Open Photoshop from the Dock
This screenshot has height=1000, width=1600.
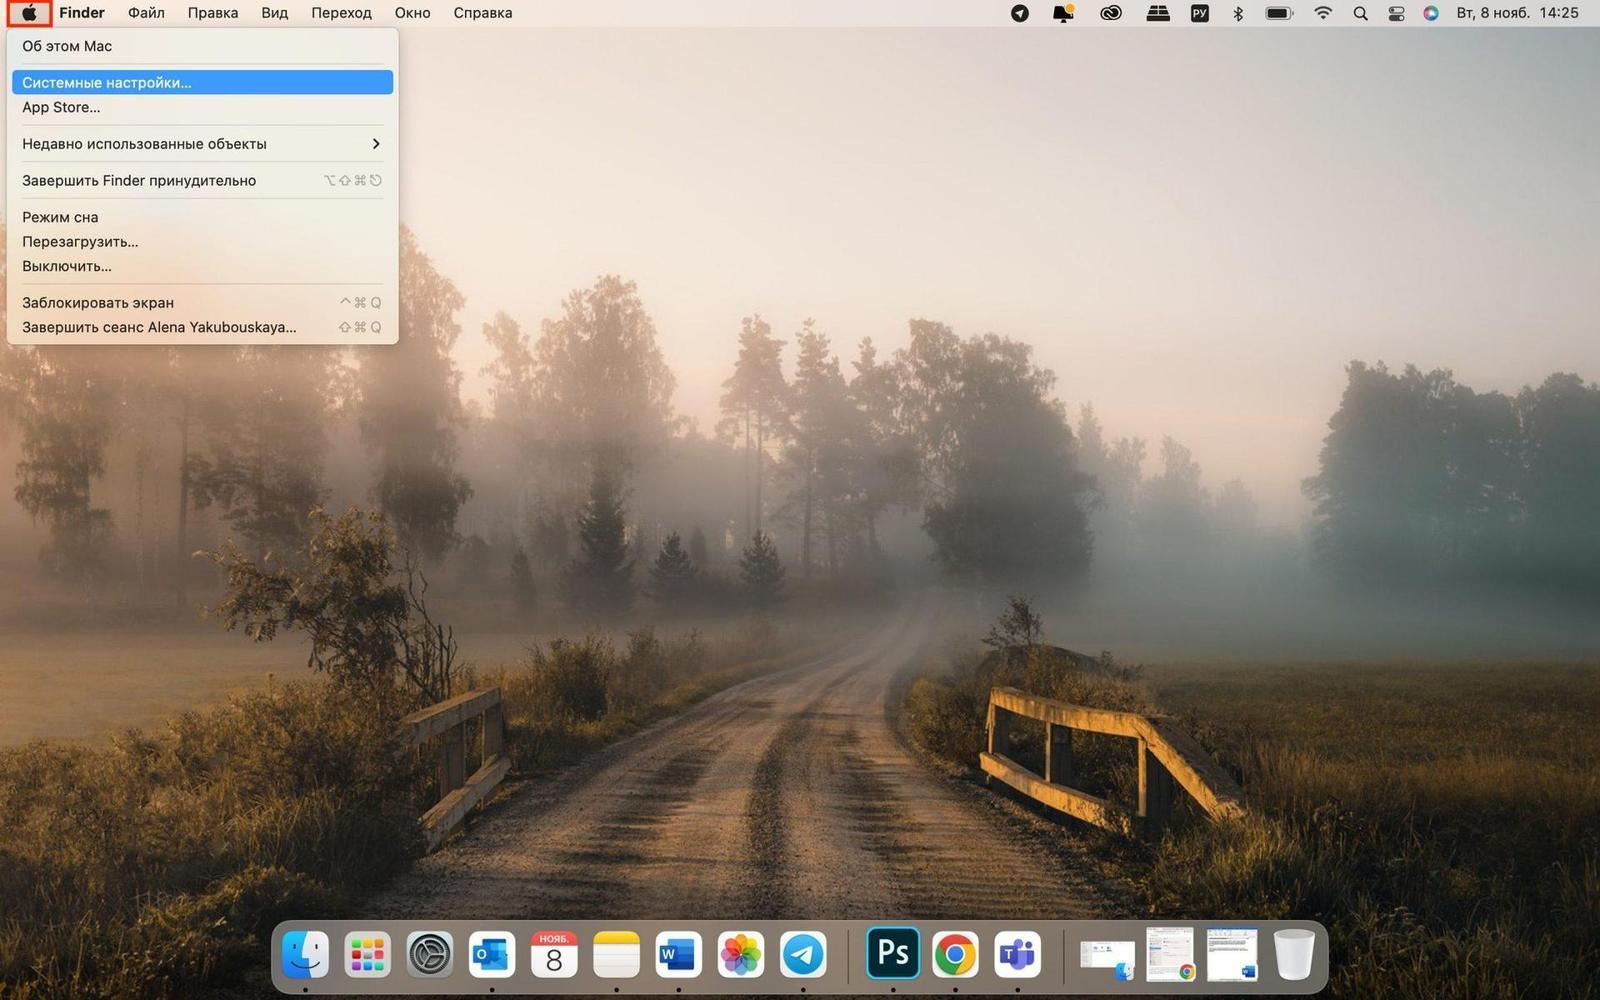[x=892, y=953]
